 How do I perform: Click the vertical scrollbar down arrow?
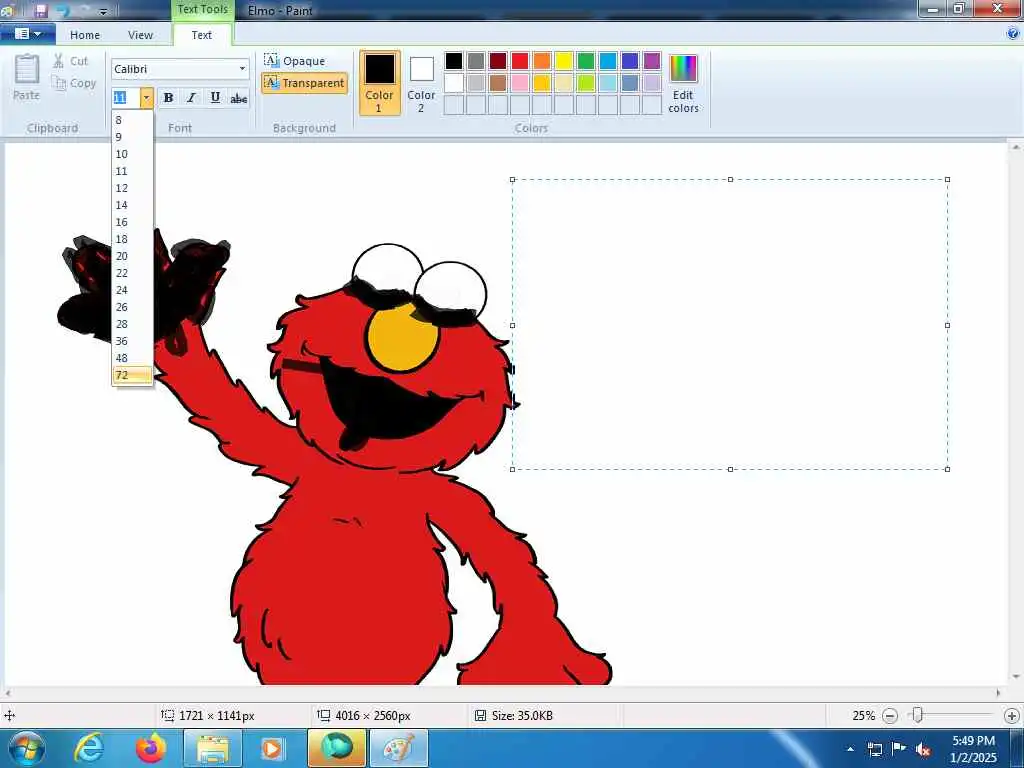pyautogui.click(x=1016, y=677)
